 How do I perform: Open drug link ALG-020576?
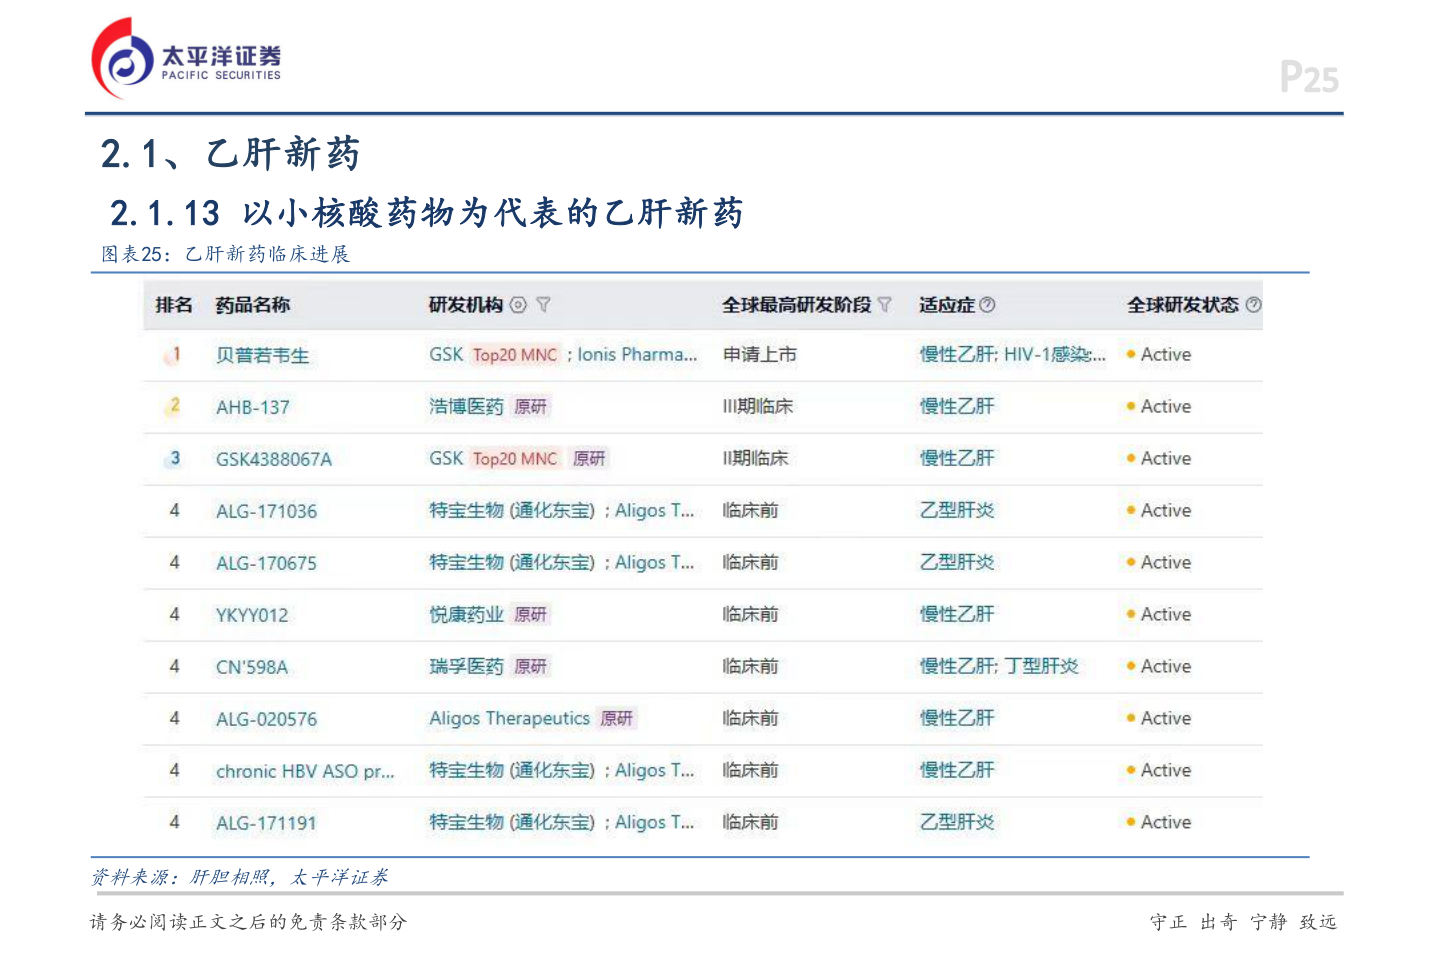(x=266, y=719)
